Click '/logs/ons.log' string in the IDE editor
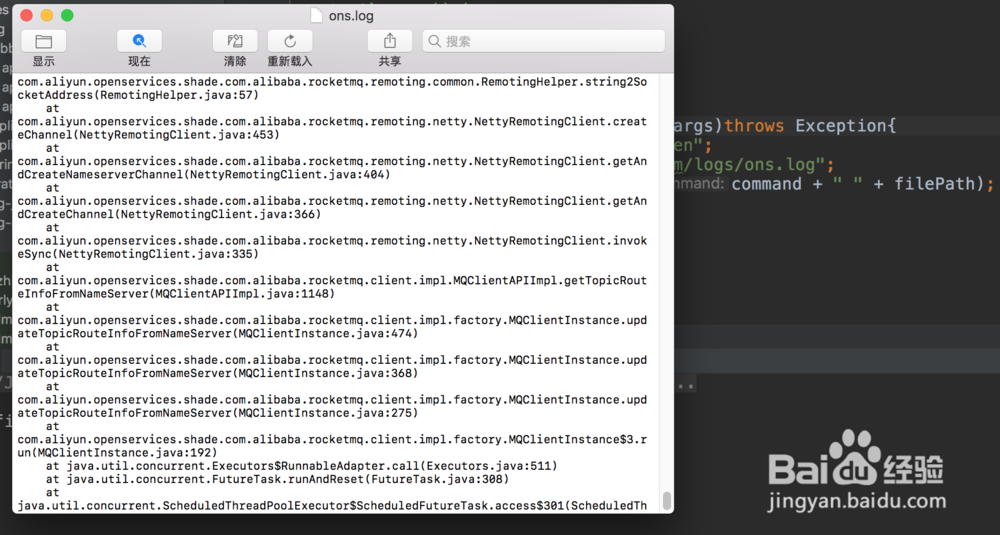The image size is (1000, 535). click(754, 165)
